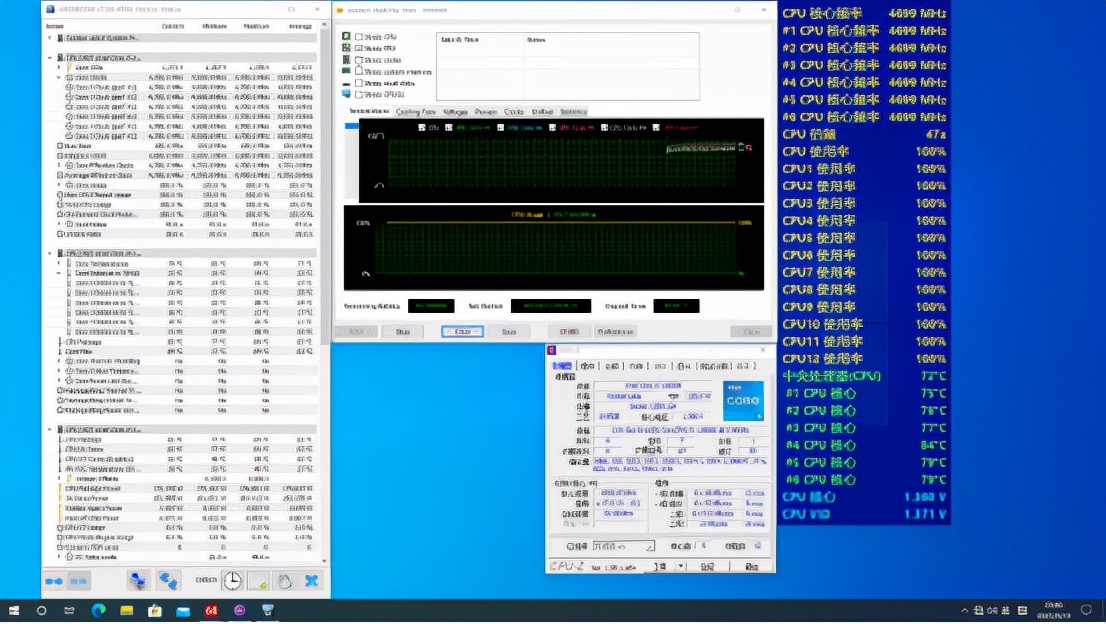This screenshot has height=624, width=1106.
Task: Click the Clear button in stability test
Action: (x=462, y=331)
